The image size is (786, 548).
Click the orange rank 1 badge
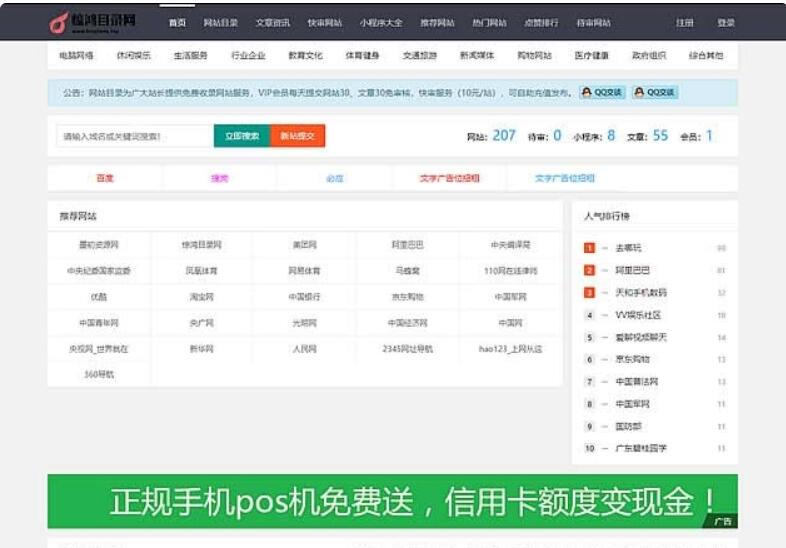click(590, 248)
